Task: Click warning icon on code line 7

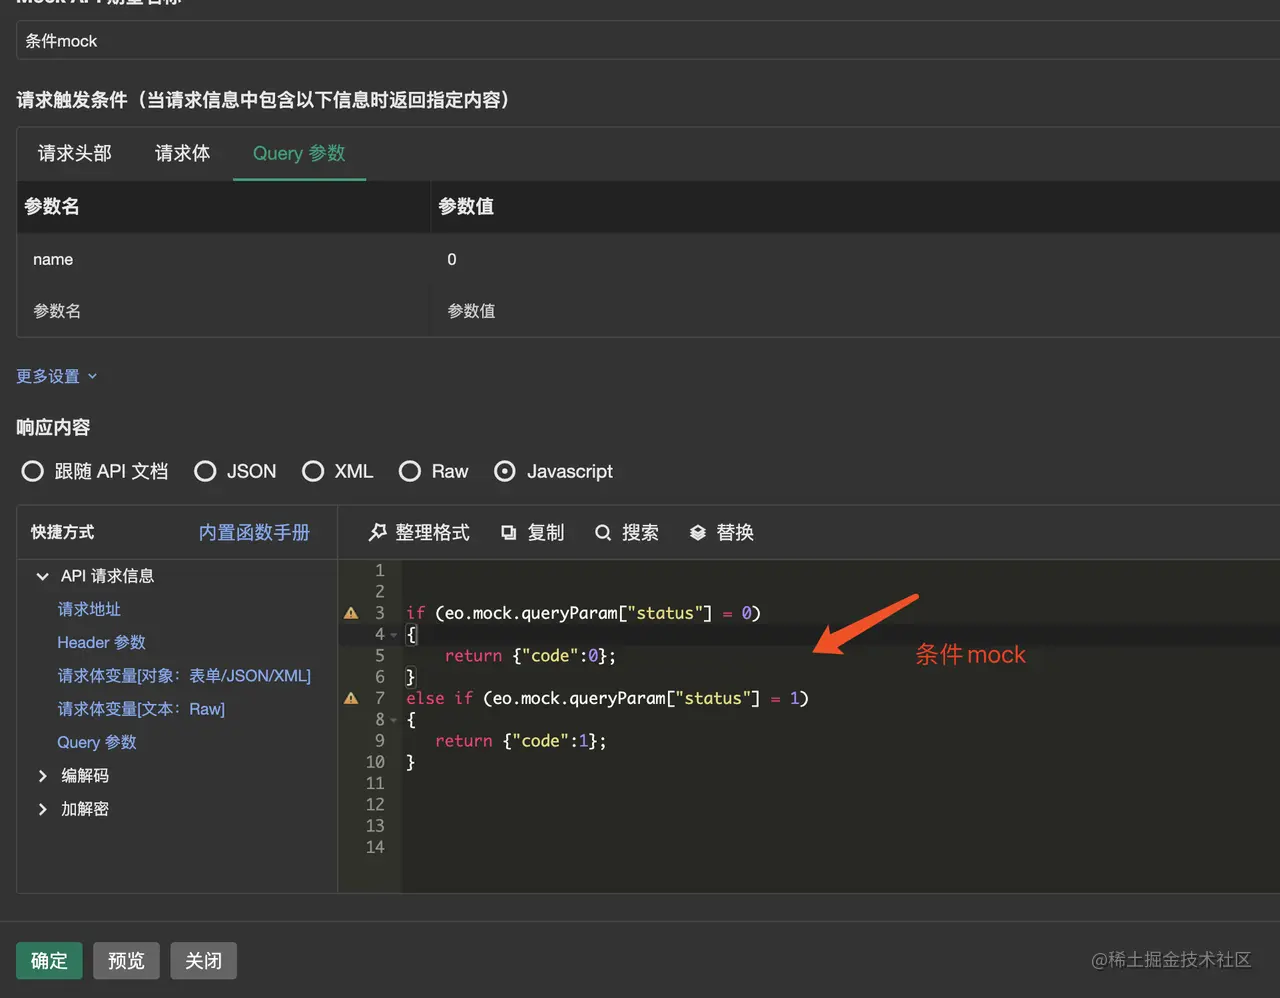Action: coord(351,698)
